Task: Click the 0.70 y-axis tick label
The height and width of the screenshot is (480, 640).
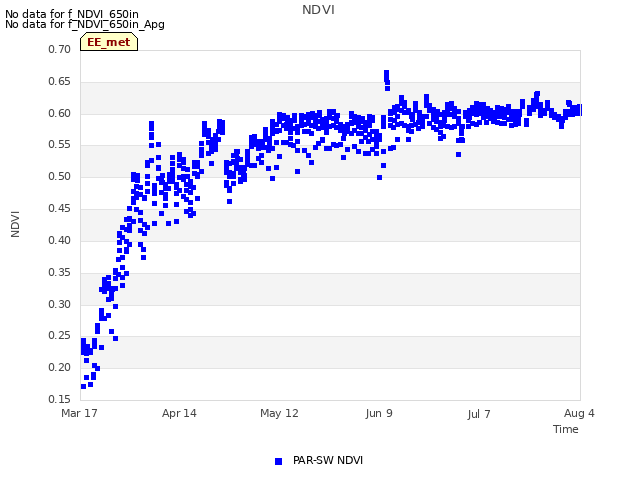Action: (60, 49)
